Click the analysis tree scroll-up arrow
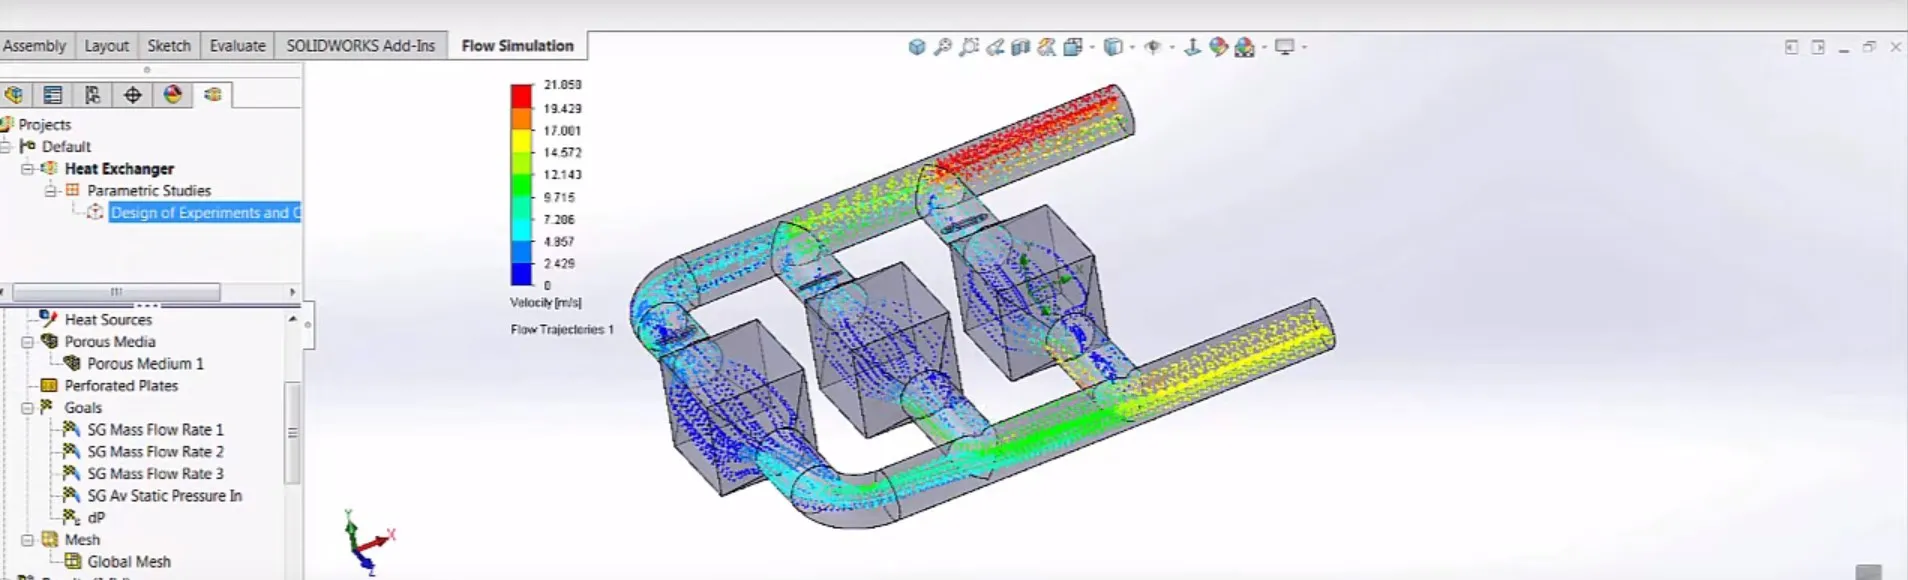This screenshot has width=1908, height=580. [x=292, y=319]
